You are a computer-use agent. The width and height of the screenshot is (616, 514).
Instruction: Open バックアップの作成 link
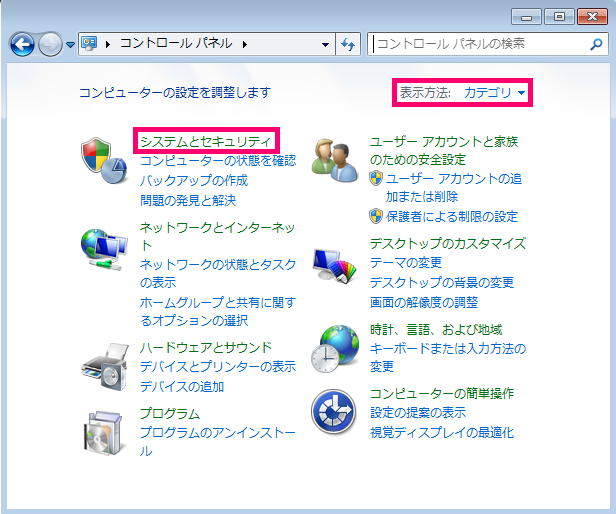tap(194, 180)
